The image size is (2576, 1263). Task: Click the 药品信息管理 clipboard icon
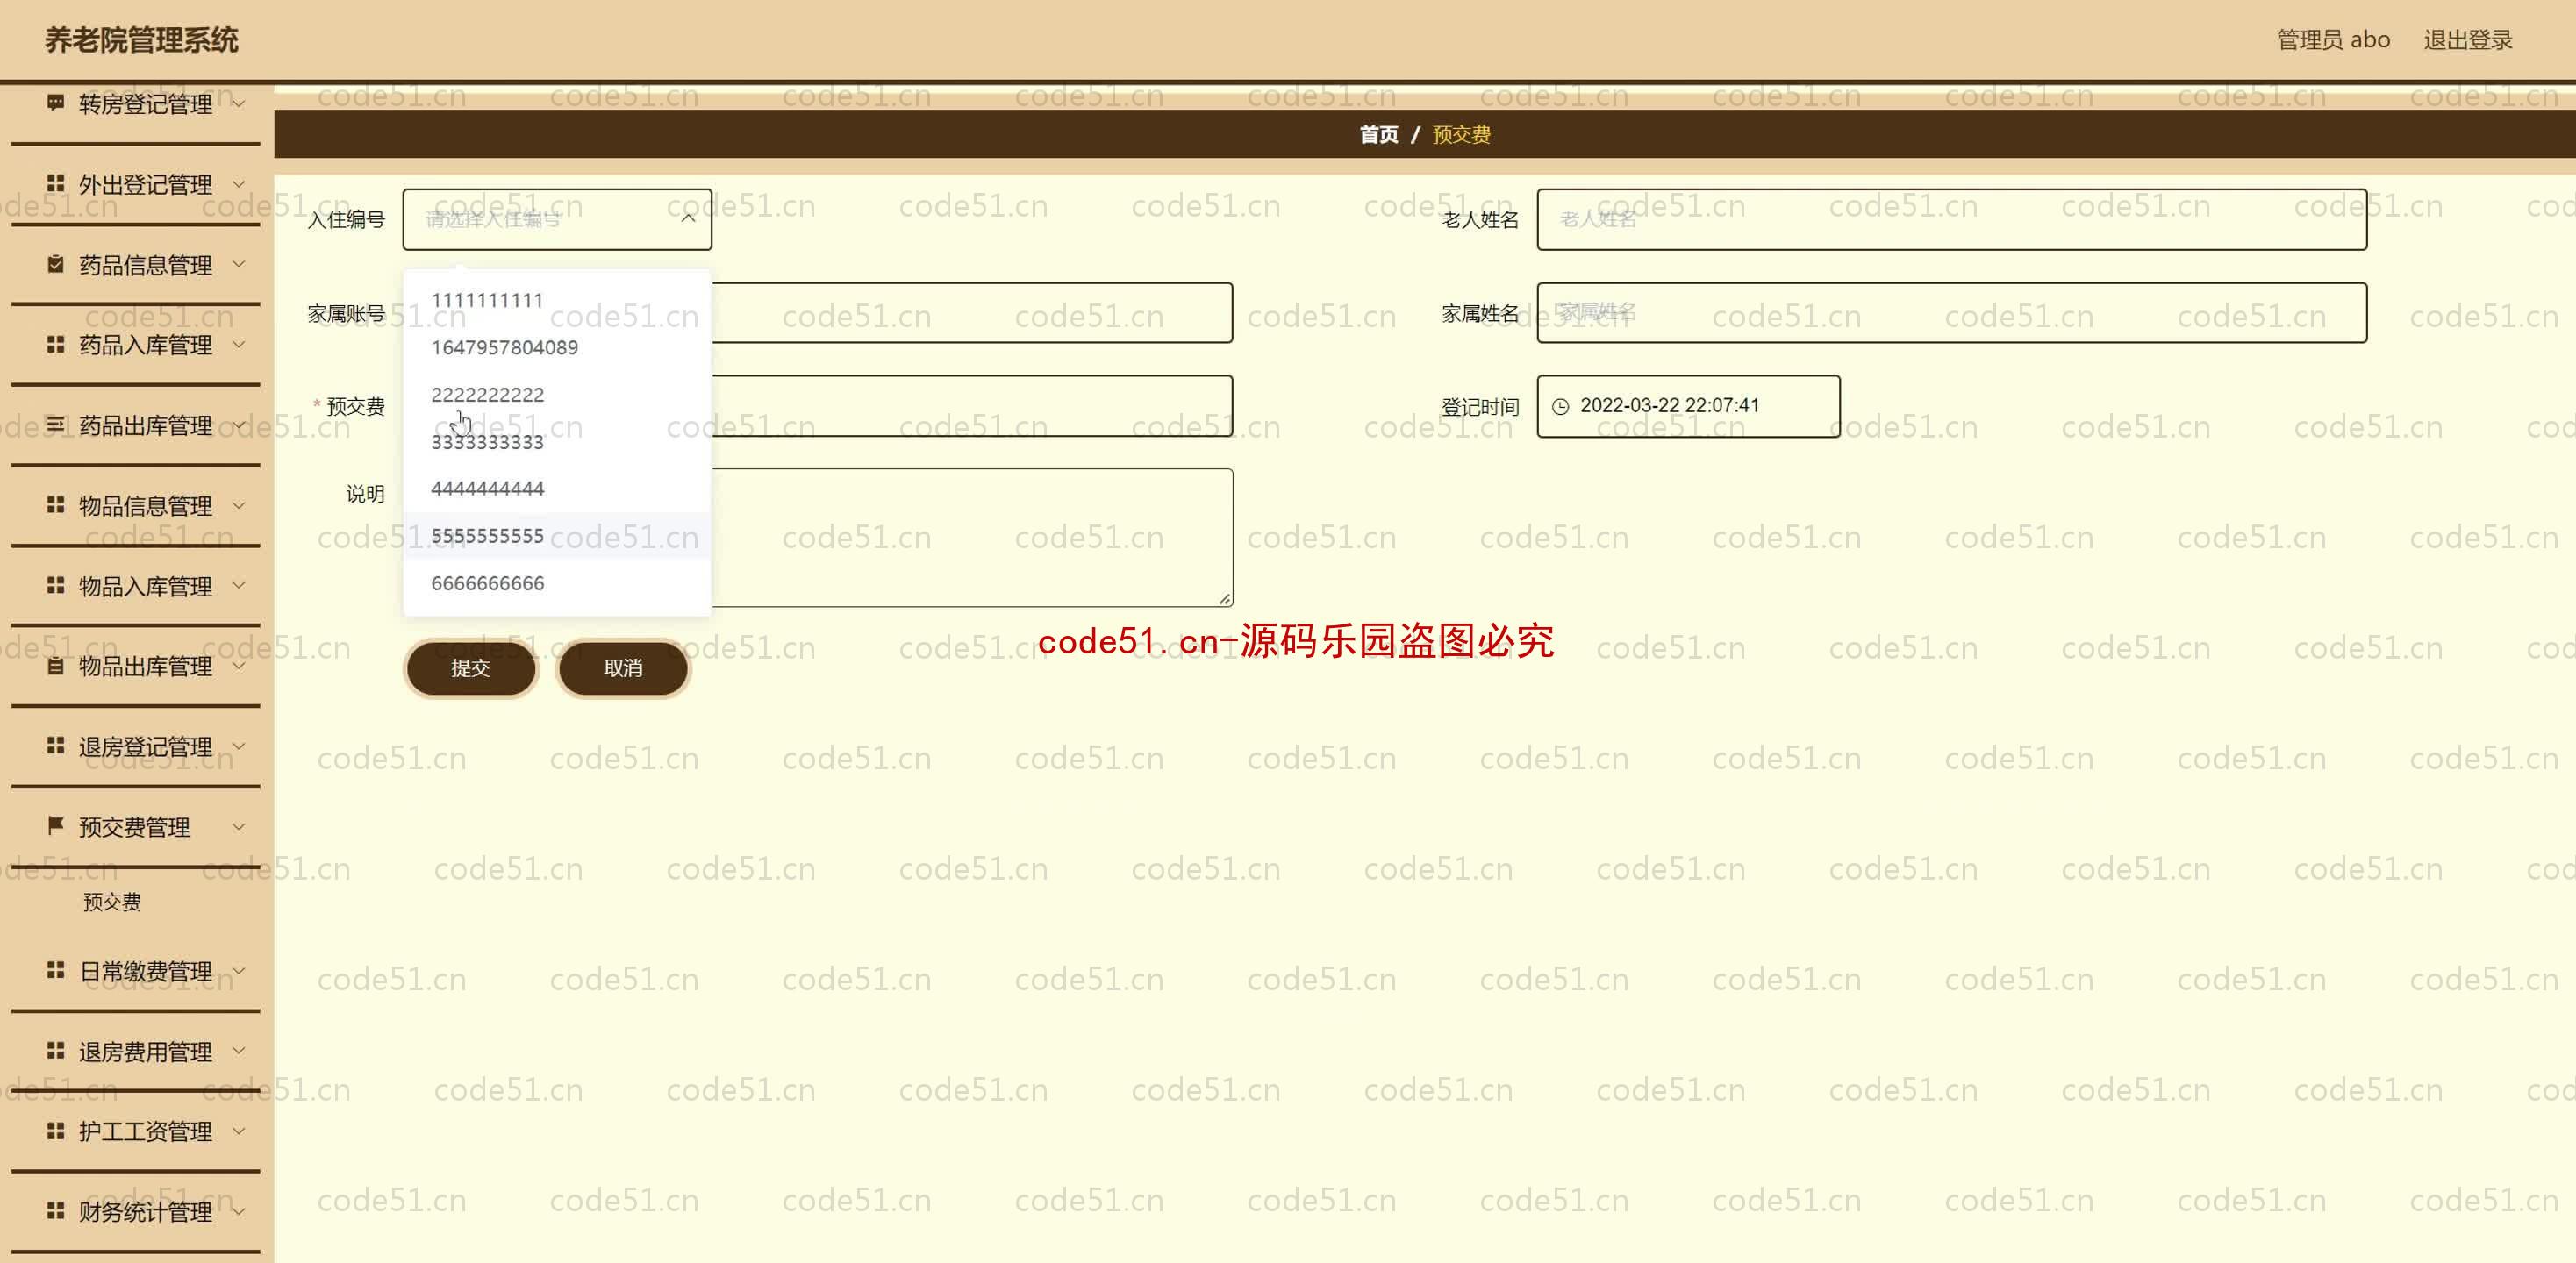click(x=56, y=264)
